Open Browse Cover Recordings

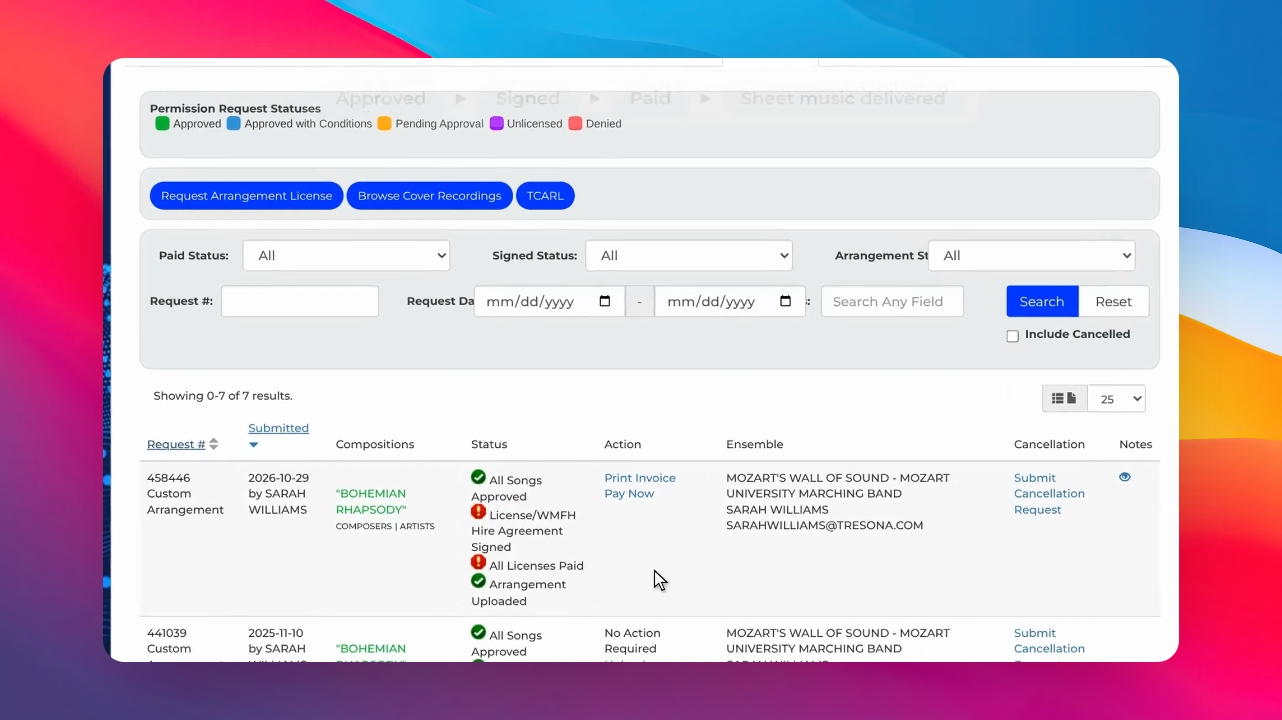coord(429,196)
